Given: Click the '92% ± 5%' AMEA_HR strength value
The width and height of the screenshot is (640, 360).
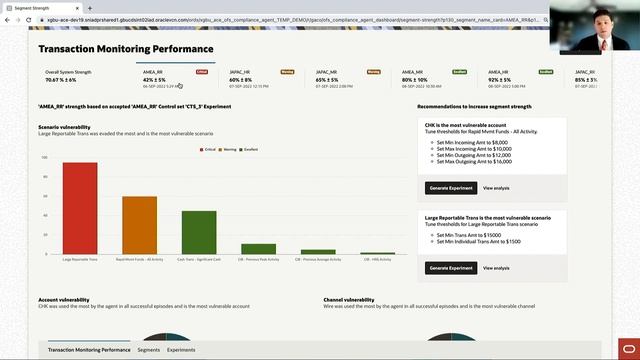Looking at the screenshot, I should point(499,80).
